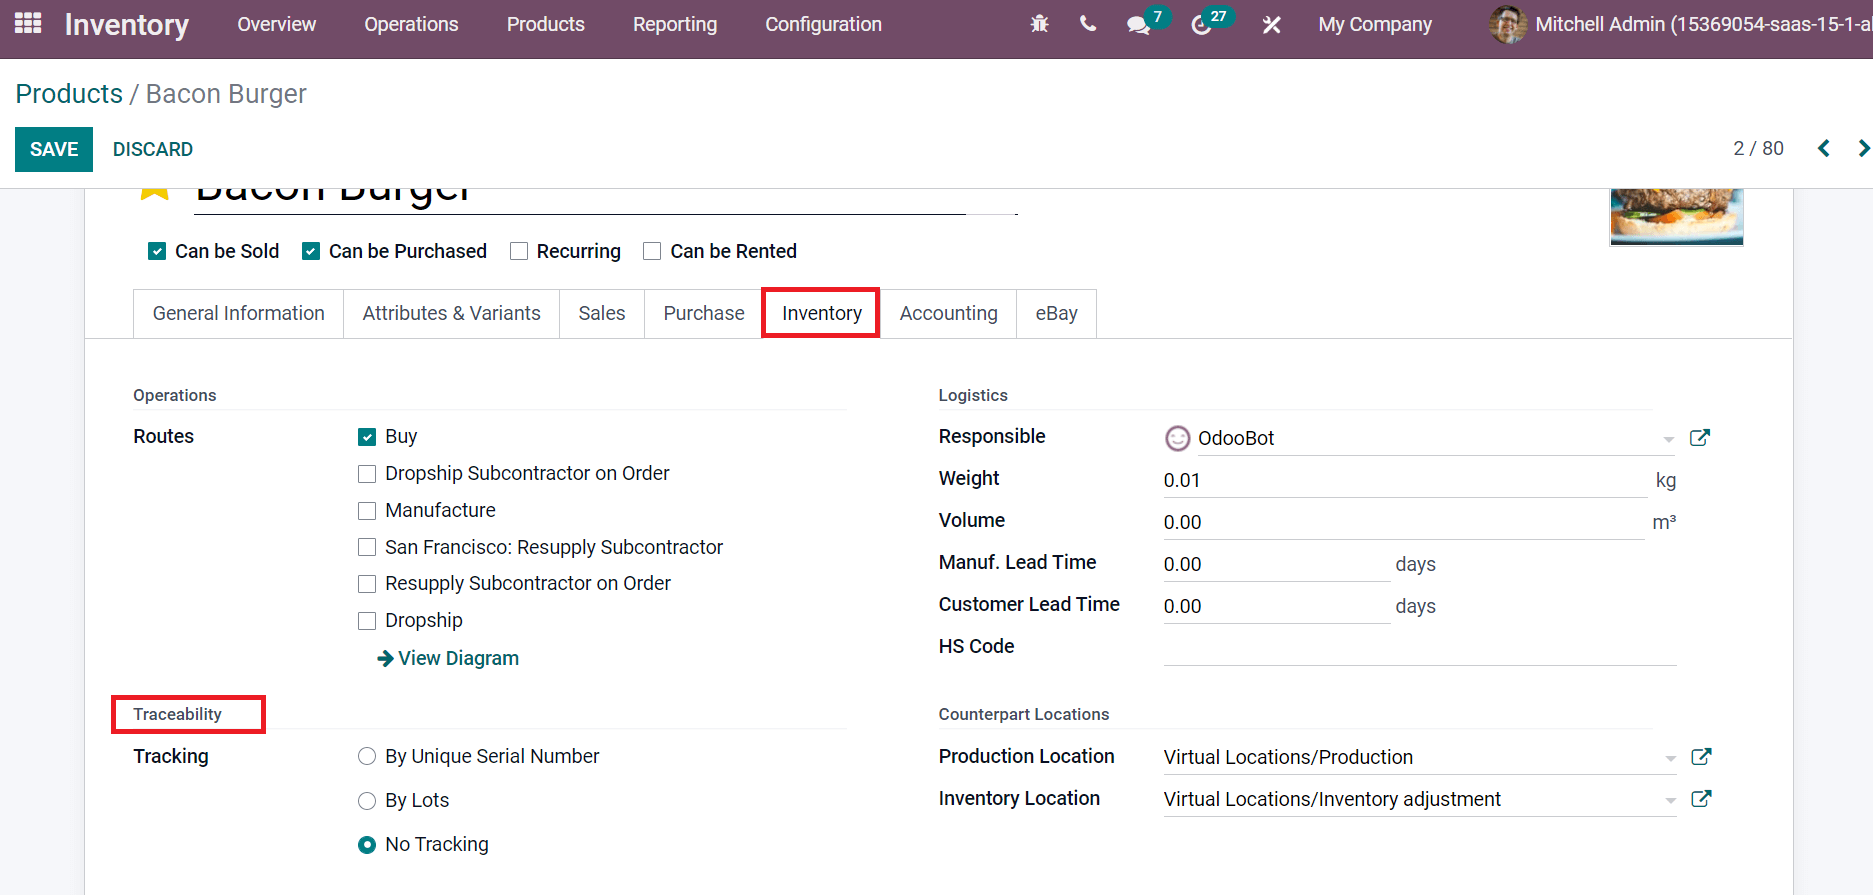Click Mitchell Admin avatar picture
The width and height of the screenshot is (1873, 895).
[x=1507, y=24]
